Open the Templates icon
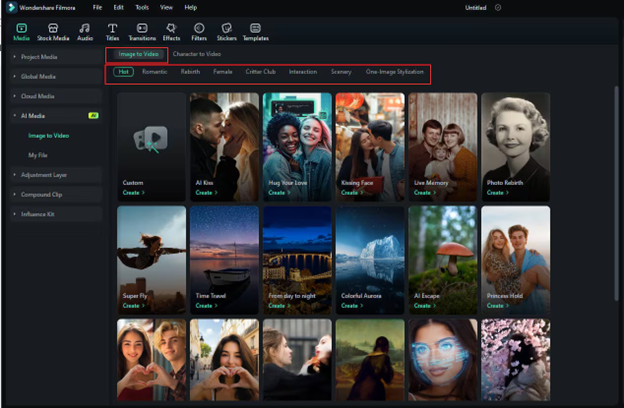 click(x=255, y=30)
